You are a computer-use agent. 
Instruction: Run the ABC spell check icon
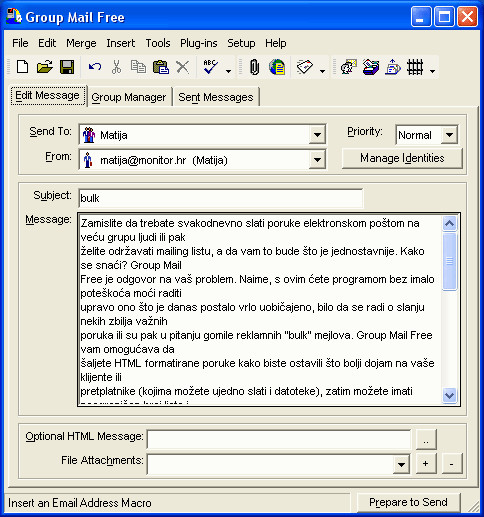pyautogui.click(x=211, y=67)
